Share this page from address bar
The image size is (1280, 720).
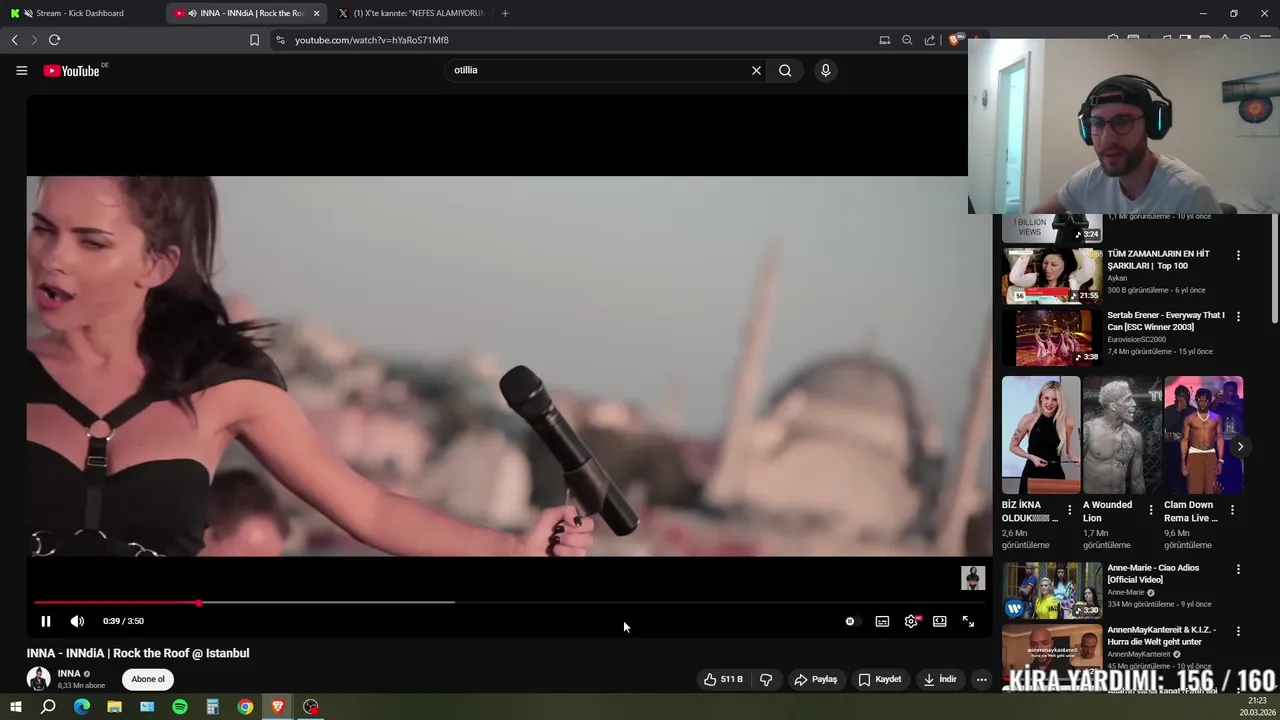(x=930, y=40)
